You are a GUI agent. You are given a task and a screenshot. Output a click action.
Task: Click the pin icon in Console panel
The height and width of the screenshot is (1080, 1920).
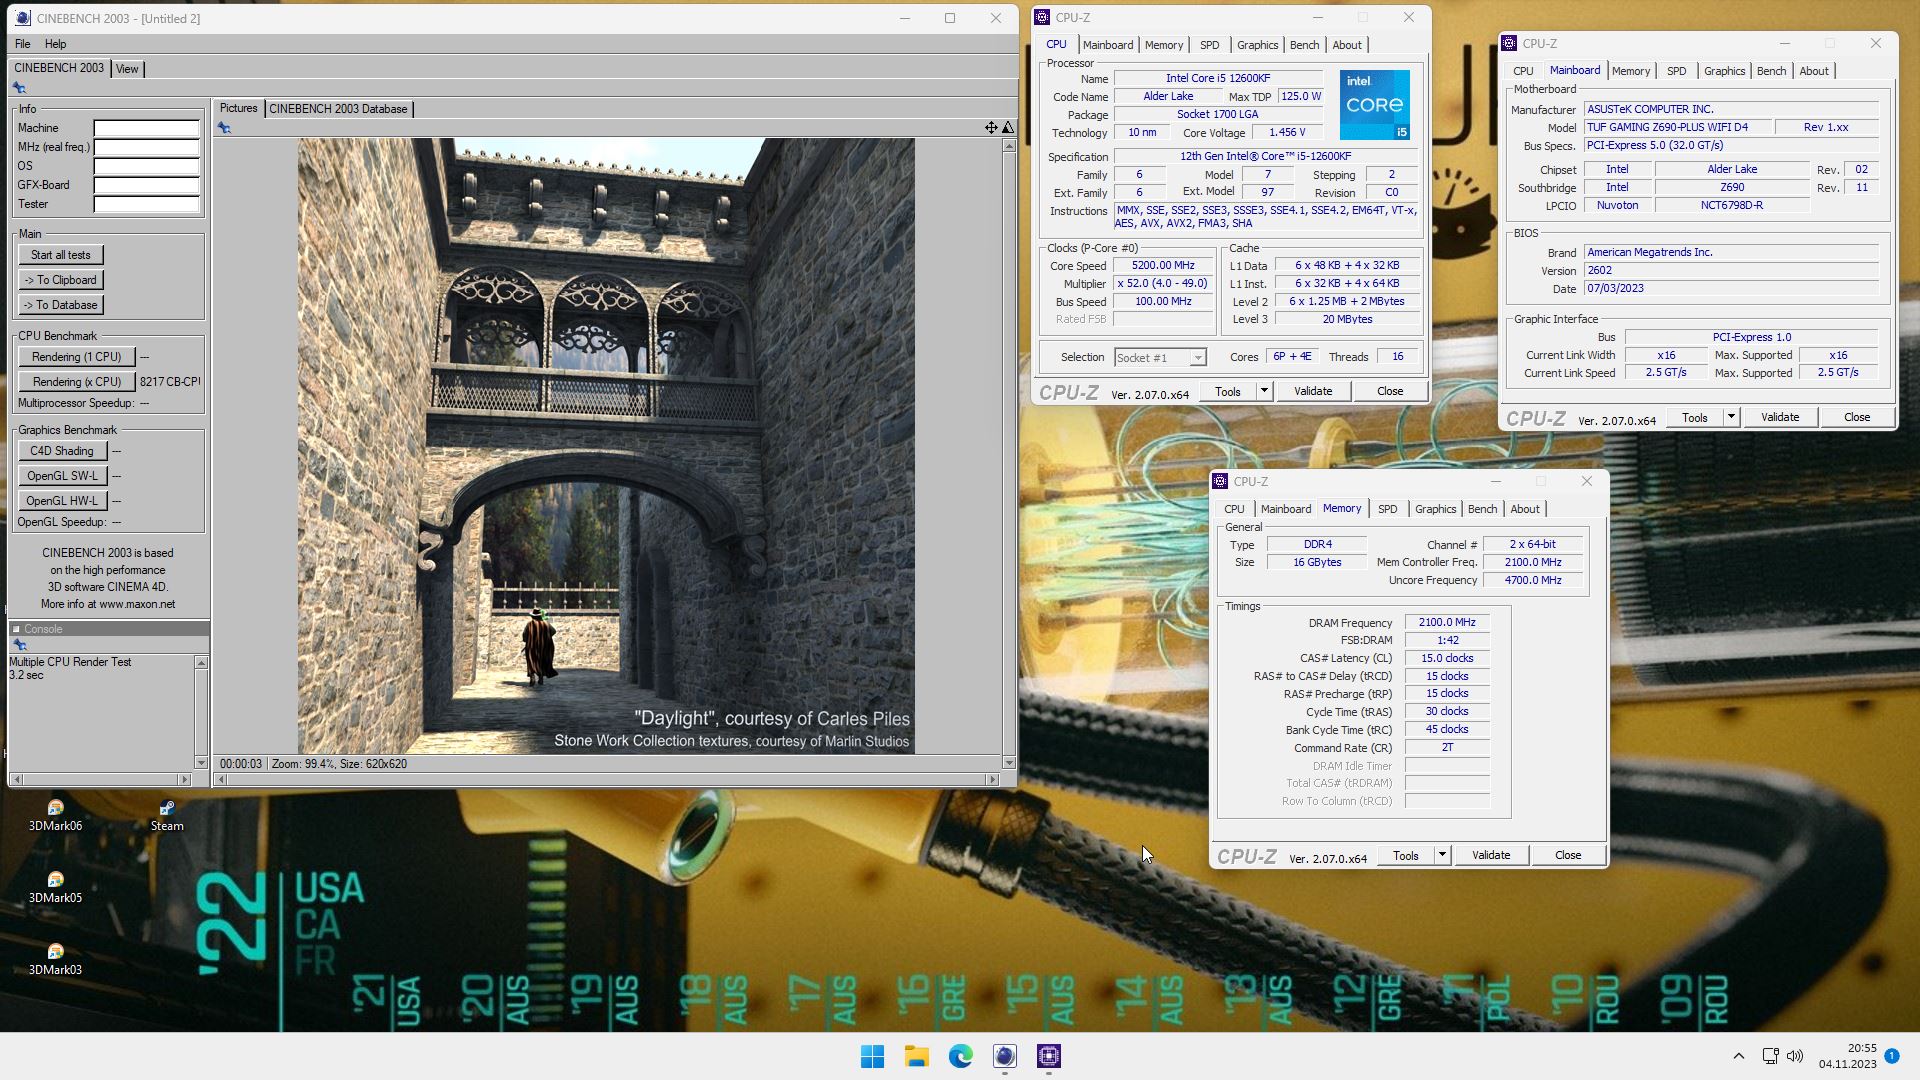click(x=19, y=645)
